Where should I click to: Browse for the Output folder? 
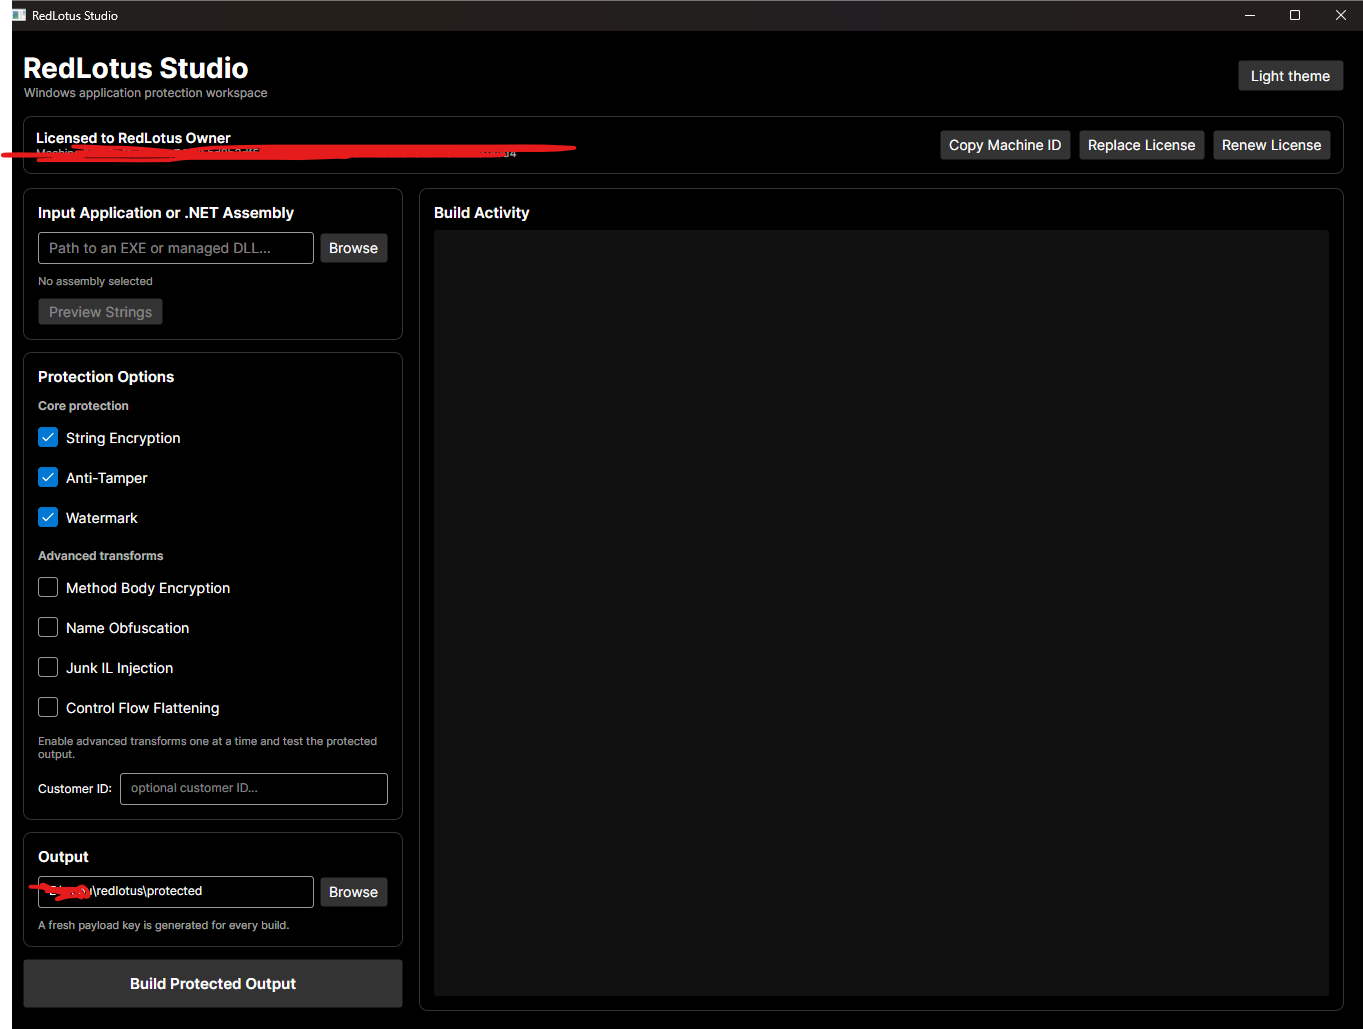pos(353,892)
